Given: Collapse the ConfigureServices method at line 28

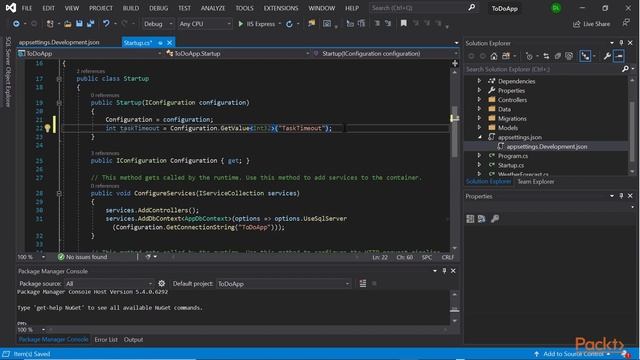Looking at the screenshot, I should tap(59, 193).
